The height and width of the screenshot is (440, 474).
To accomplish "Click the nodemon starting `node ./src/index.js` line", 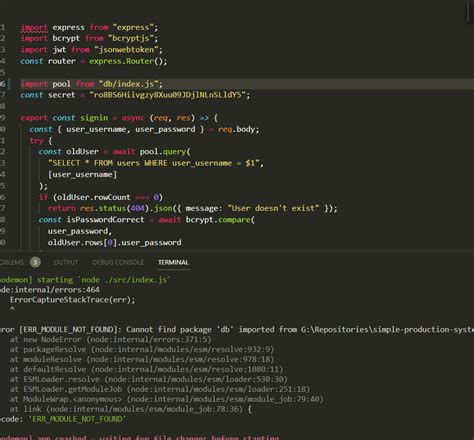I will coord(85,280).
